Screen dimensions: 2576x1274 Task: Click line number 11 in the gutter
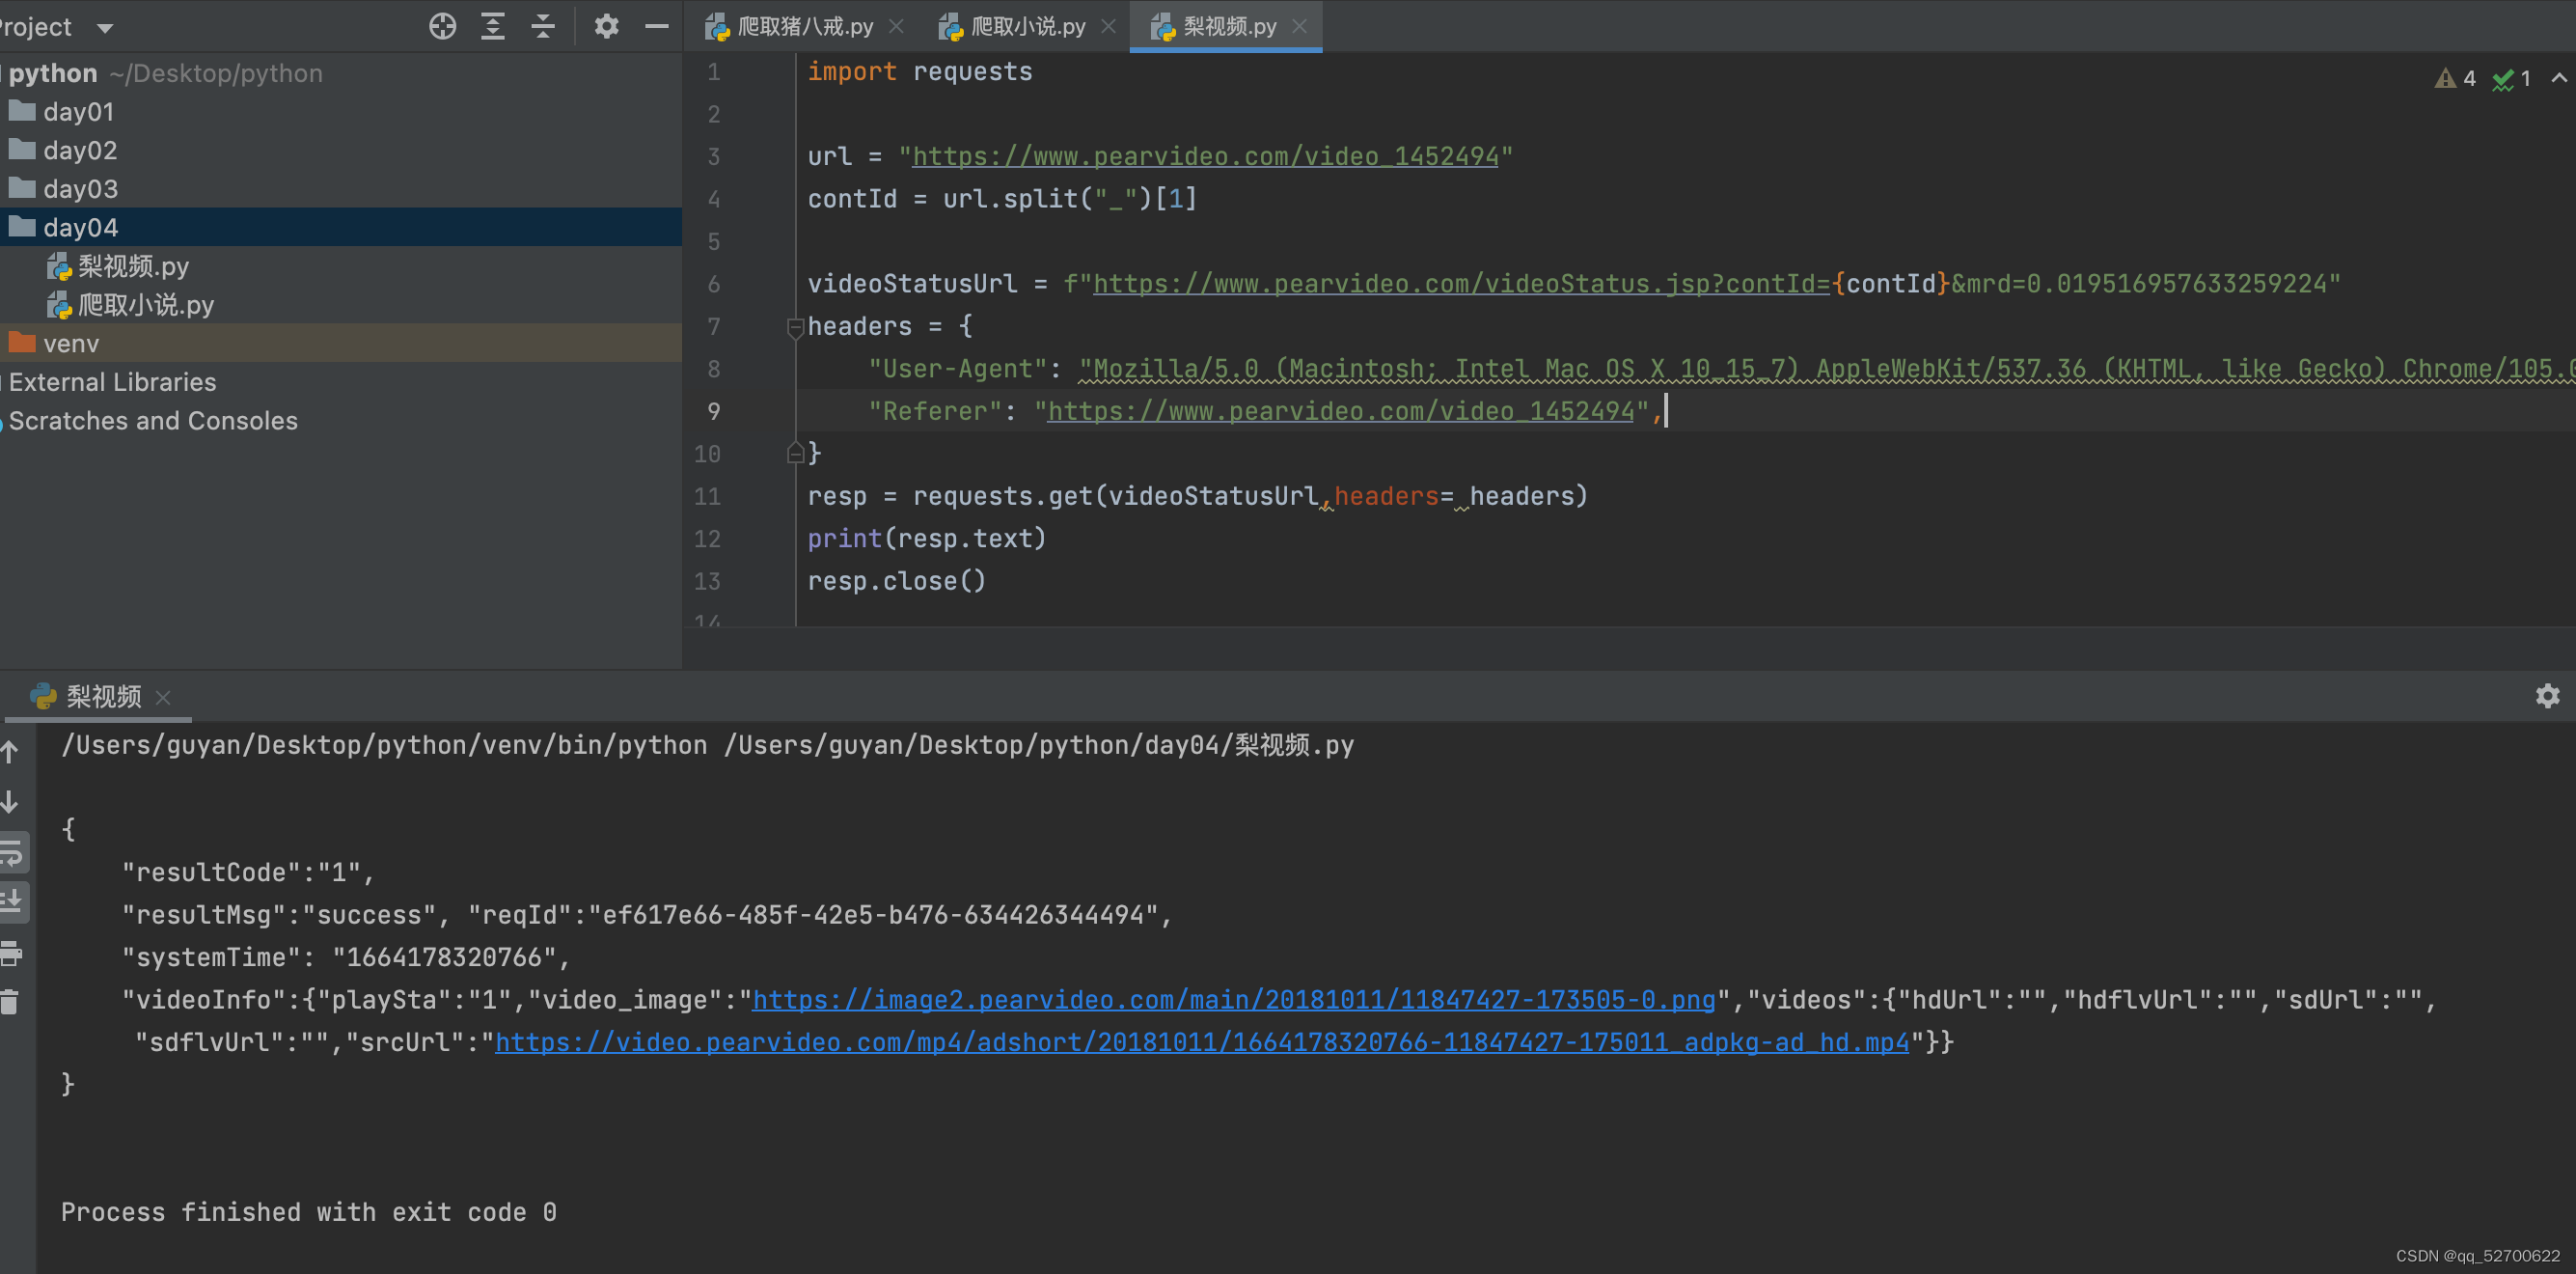(x=707, y=496)
